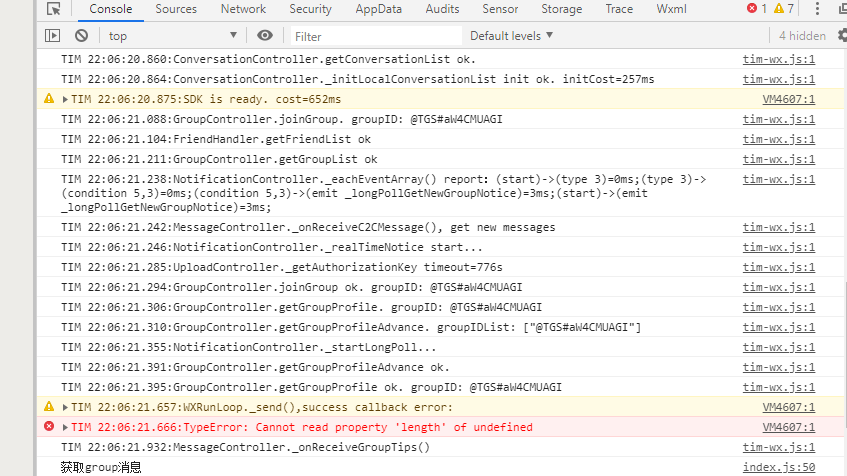Expand the TypeError length of undefined entry
This screenshot has height=476, width=847.
(65, 427)
